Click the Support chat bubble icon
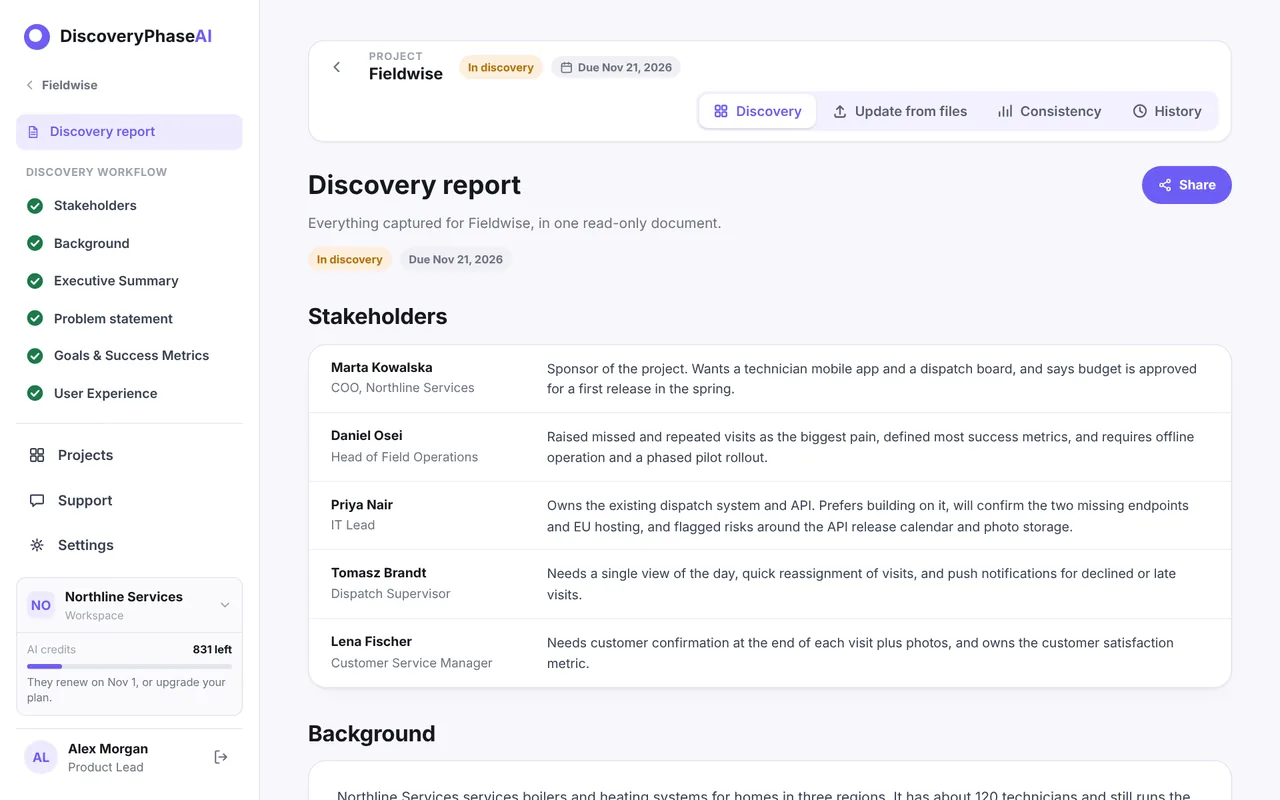 [37, 500]
